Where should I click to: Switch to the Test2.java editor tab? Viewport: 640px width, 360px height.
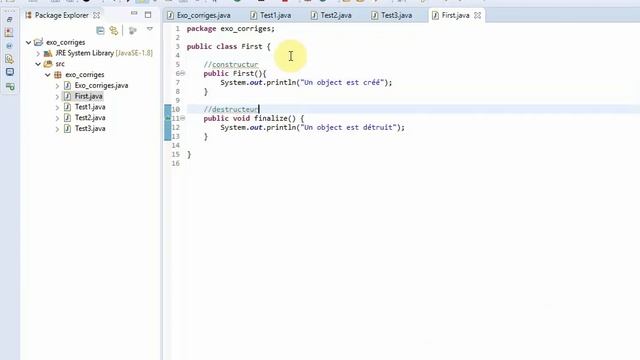336,16
